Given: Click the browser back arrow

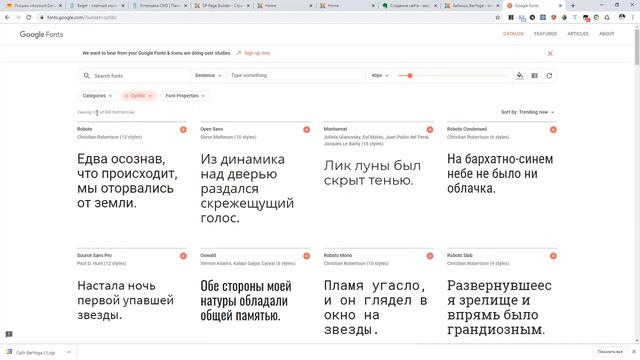Looking at the screenshot, I should 7,18.
